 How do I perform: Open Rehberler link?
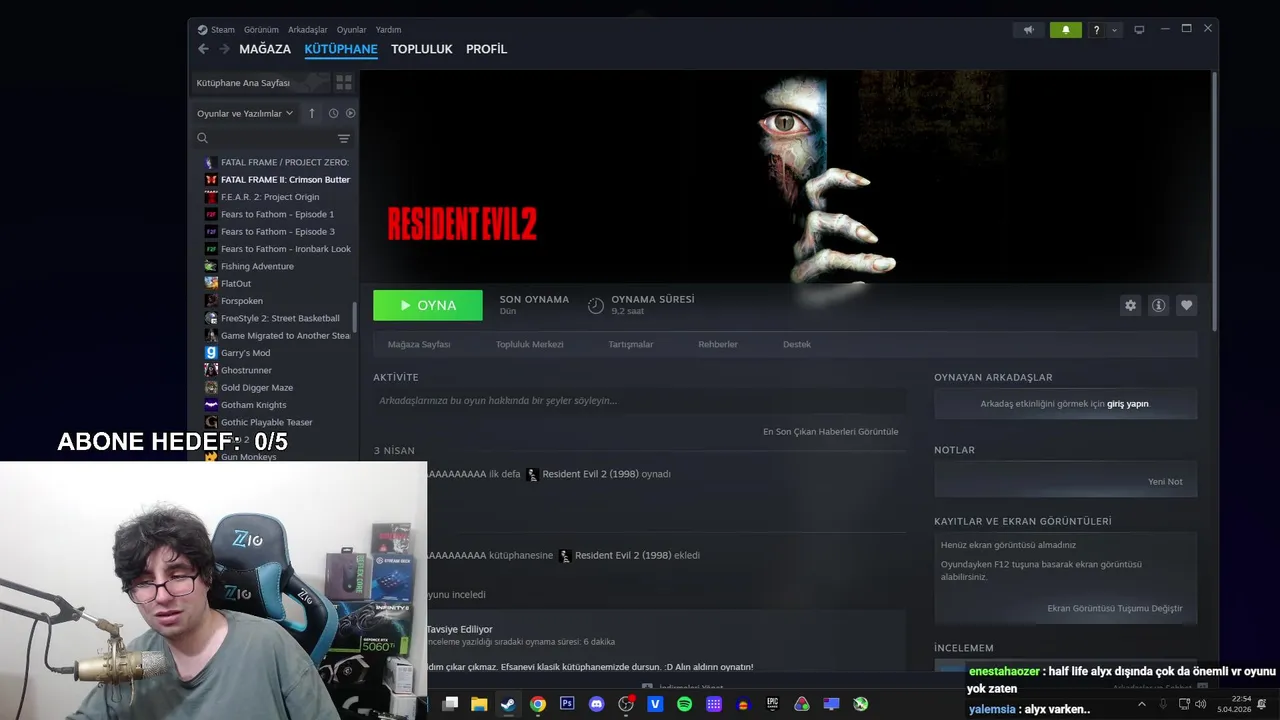coord(718,344)
